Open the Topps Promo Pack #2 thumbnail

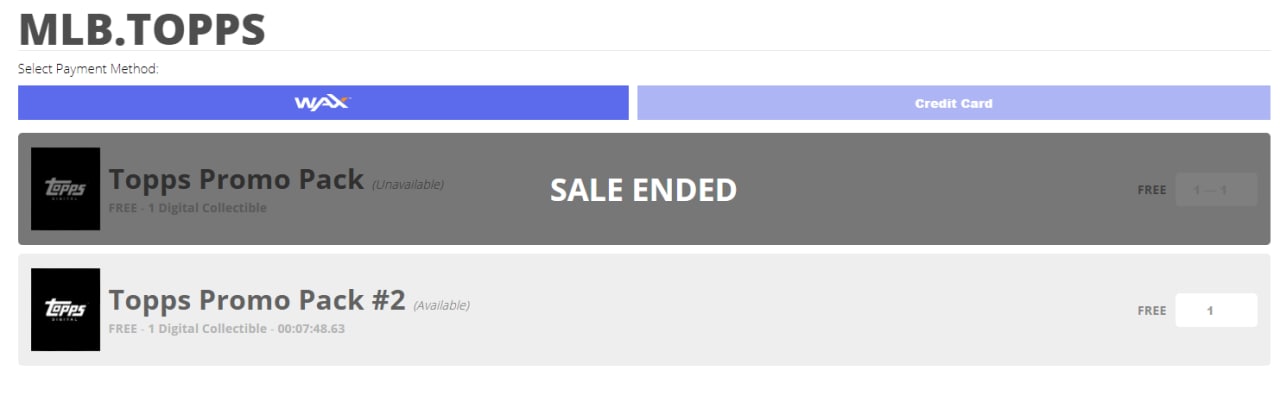pos(65,310)
